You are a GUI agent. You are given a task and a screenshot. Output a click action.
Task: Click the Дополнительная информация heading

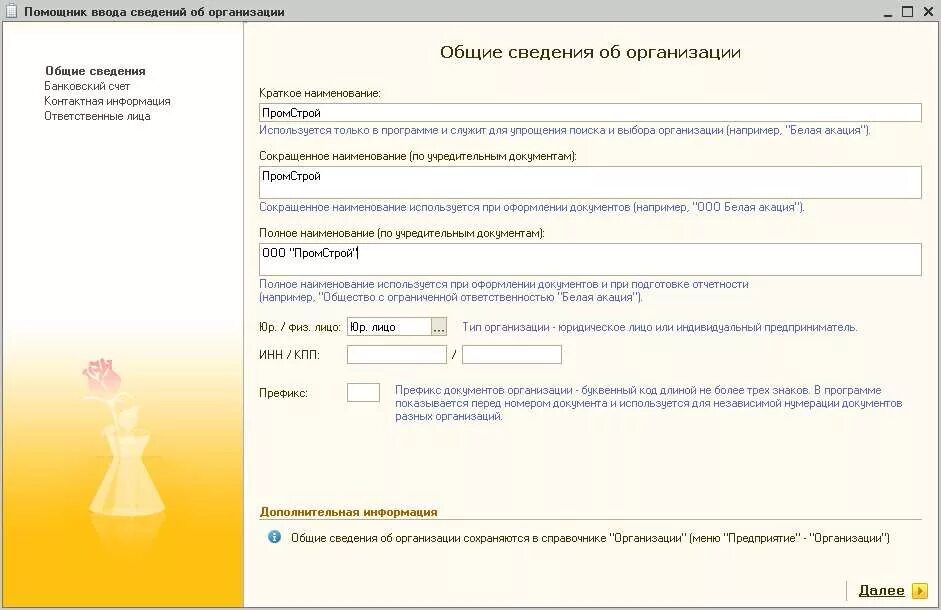(349, 512)
